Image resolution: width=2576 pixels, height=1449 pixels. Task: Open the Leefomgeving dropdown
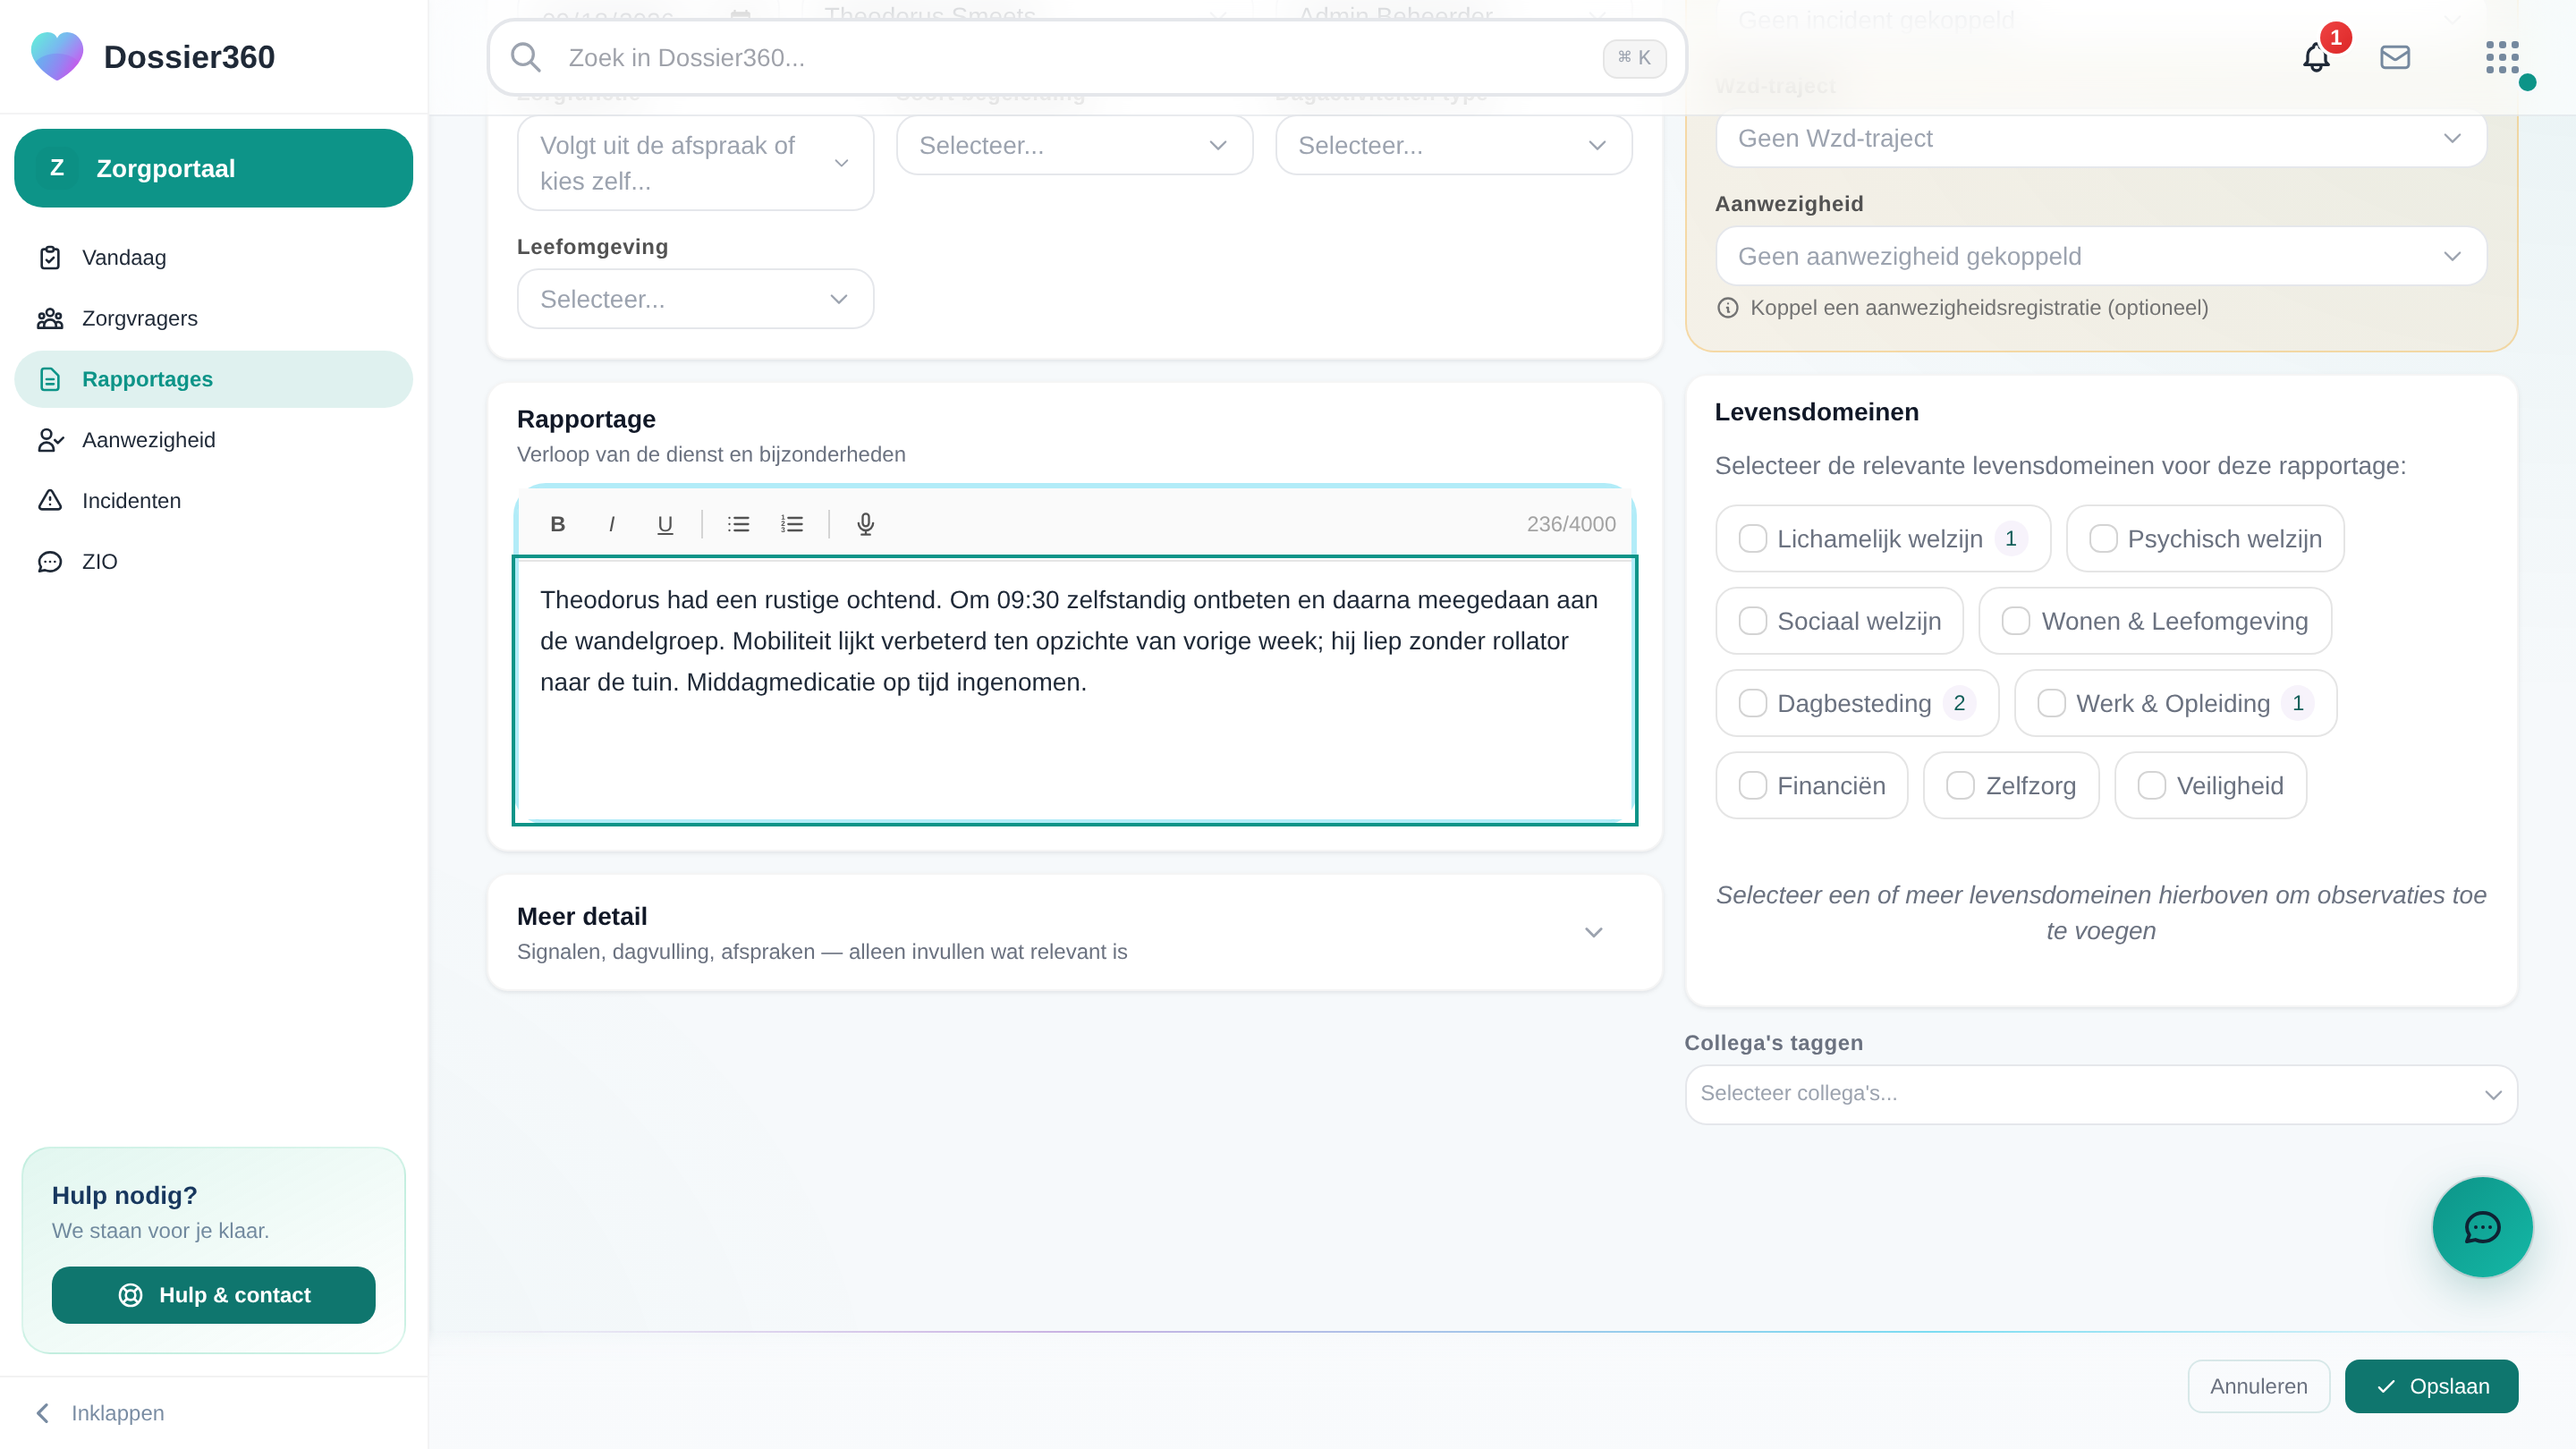(x=695, y=299)
